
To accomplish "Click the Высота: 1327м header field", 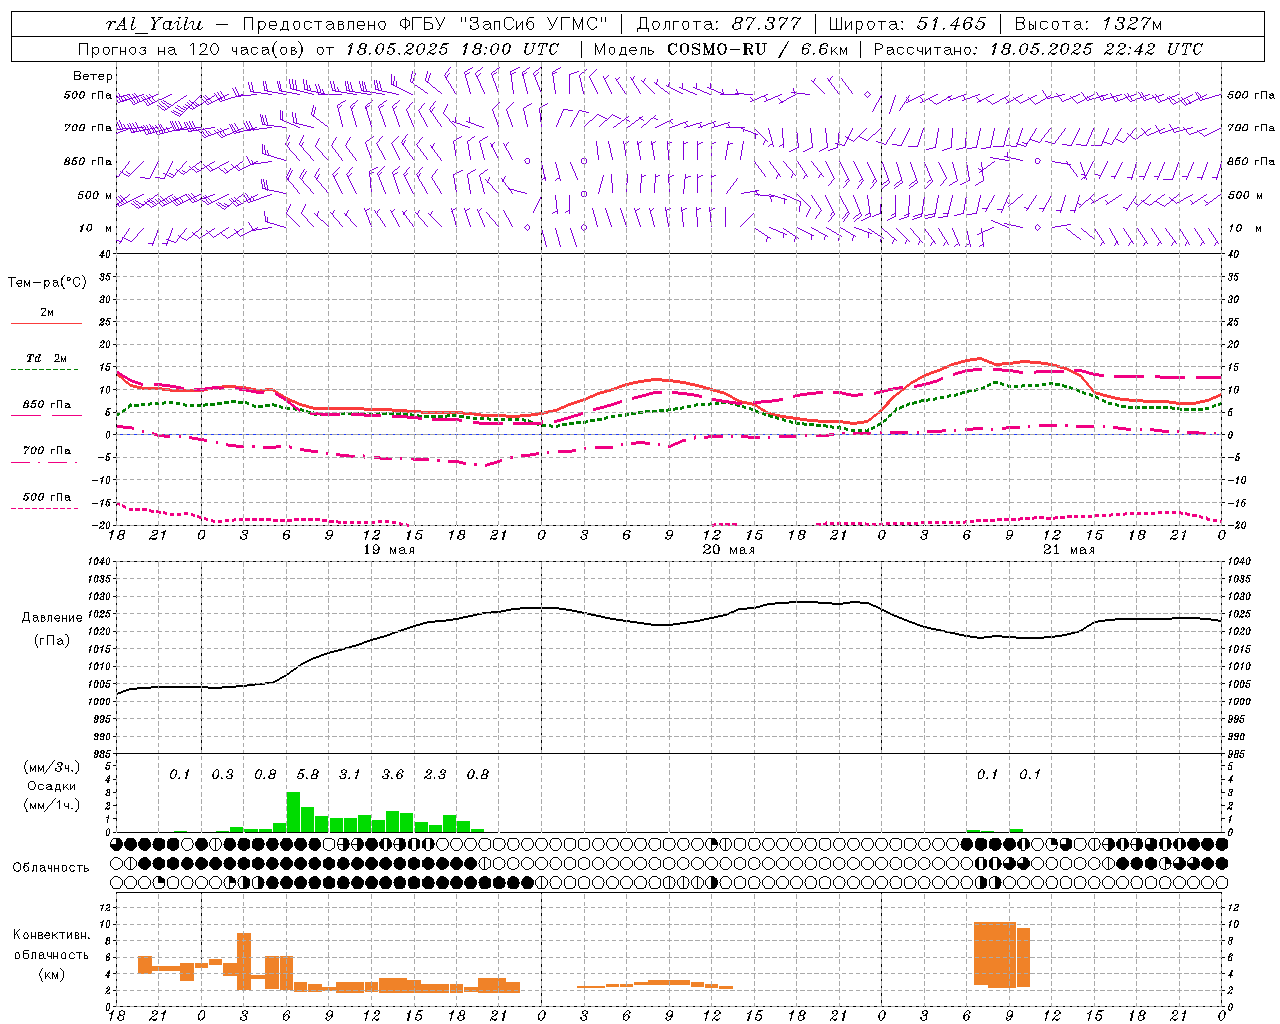I will [x=1088, y=24].
